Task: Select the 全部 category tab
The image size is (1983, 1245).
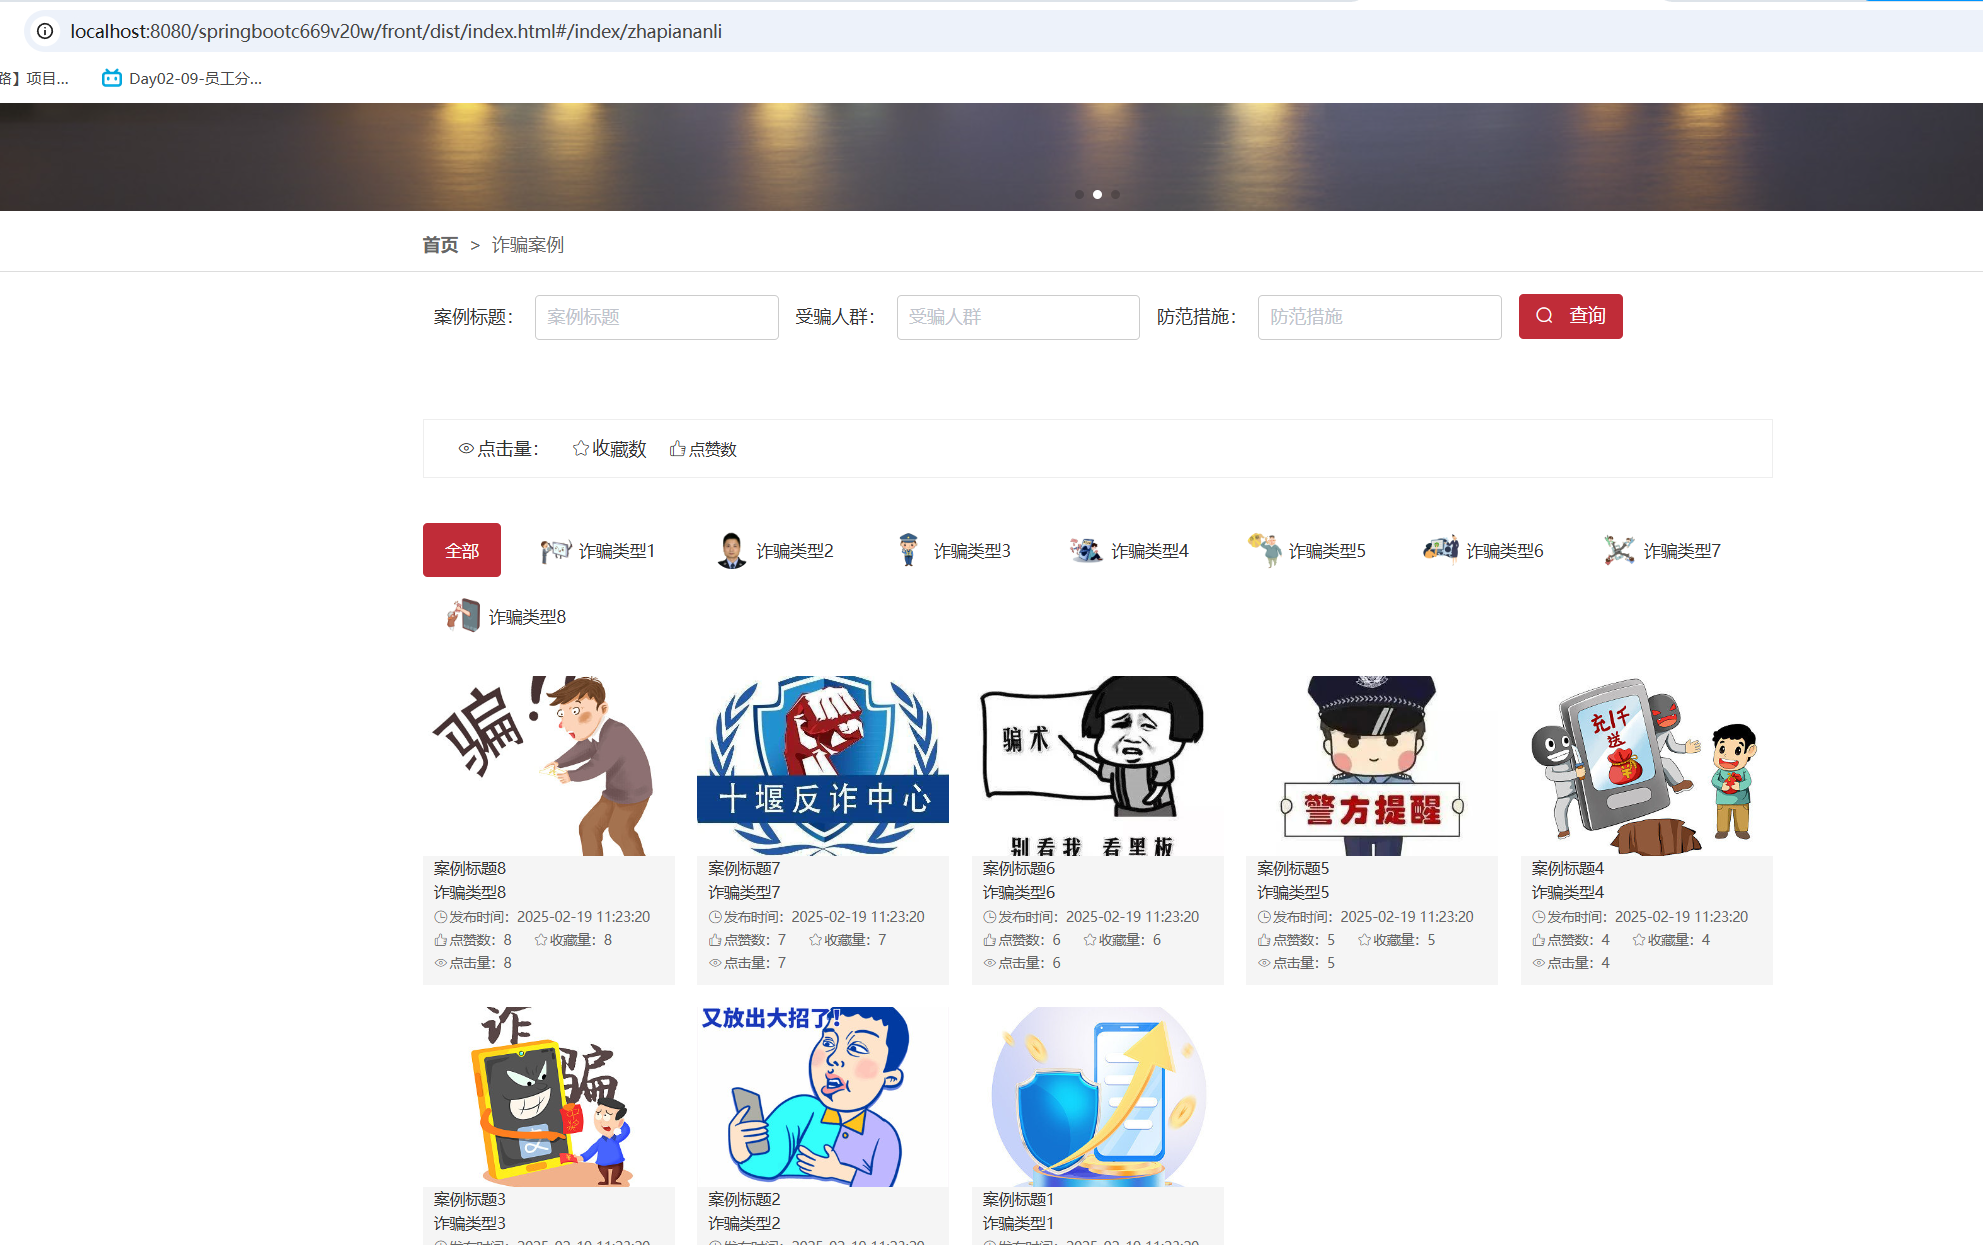Action: 462,550
